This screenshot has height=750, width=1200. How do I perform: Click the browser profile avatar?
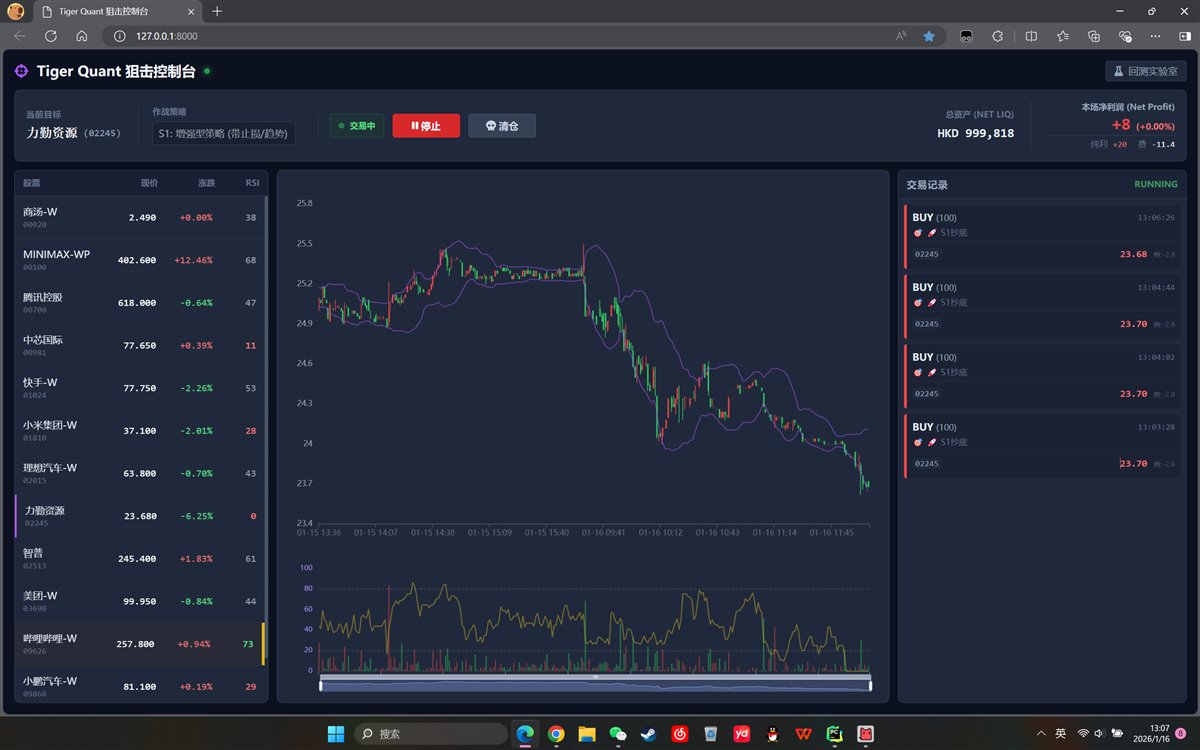pyautogui.click(x=15, y=11)
